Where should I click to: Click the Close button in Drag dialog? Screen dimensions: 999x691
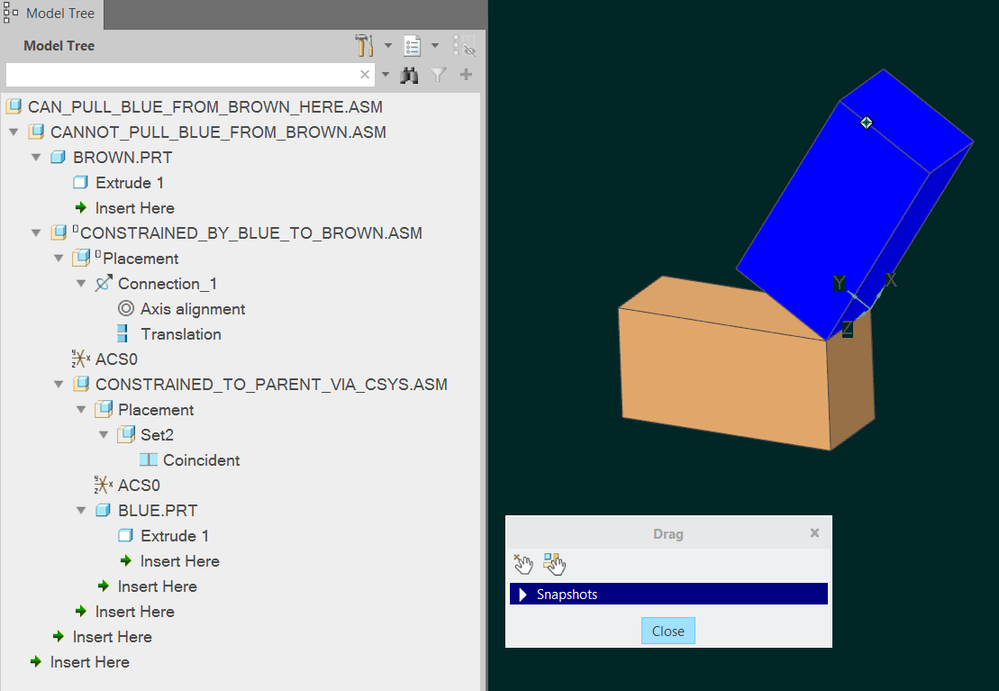point(668,631)
